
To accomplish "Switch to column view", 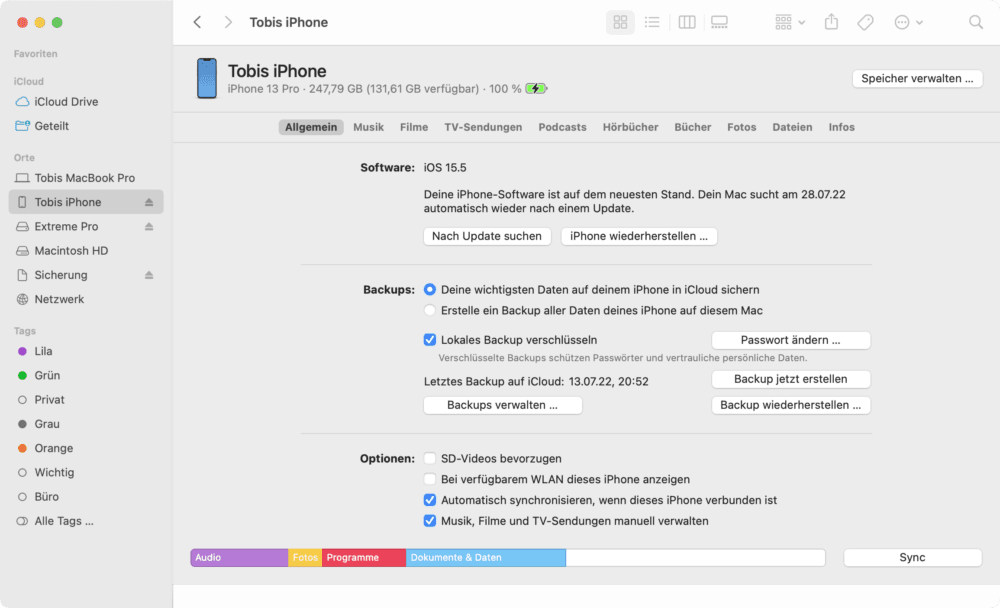I will click(687, 22).
